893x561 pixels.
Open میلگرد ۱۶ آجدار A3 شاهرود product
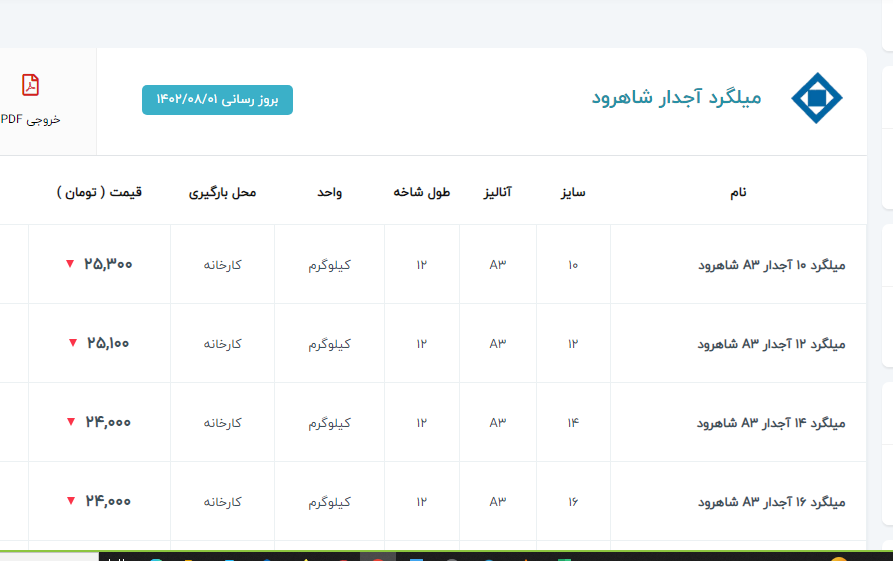pyautogui.click(x=771, y=502)
